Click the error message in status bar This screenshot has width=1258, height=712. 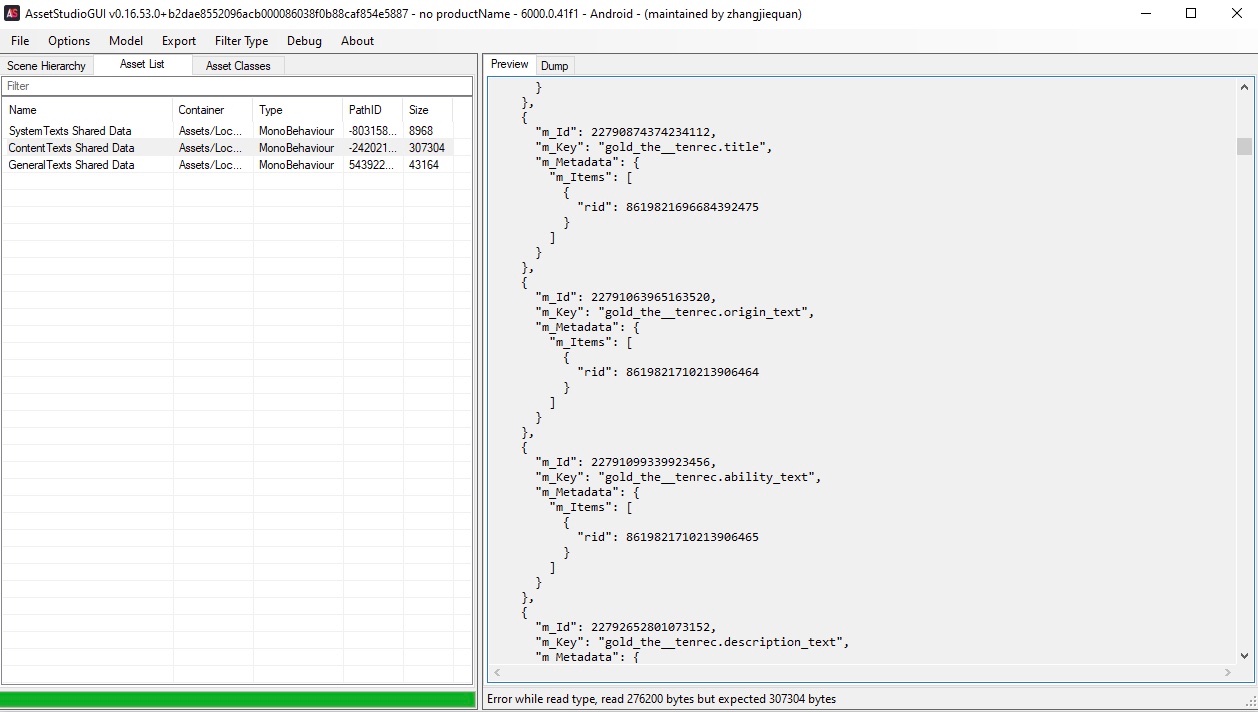pyautogui.click(x=661, y=699)
